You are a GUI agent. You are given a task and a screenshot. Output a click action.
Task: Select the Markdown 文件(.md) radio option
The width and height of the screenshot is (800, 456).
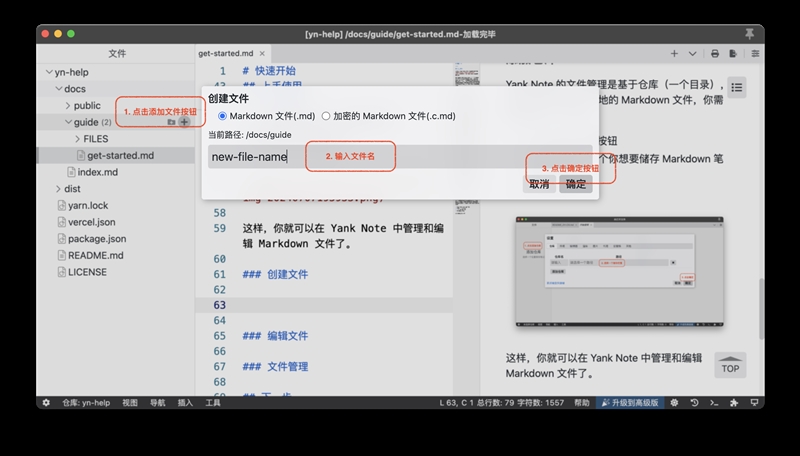point(222,116)
